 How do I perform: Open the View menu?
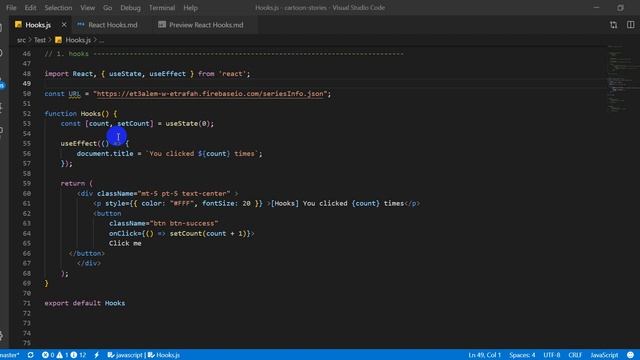click(87, 8)
